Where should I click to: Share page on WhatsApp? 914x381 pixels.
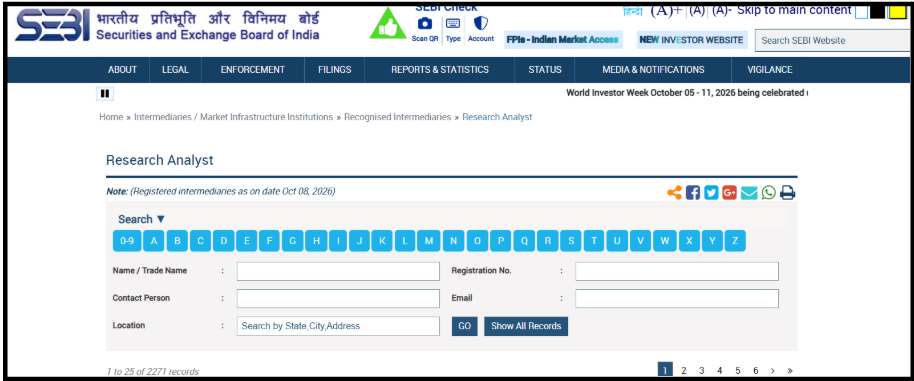769,192
